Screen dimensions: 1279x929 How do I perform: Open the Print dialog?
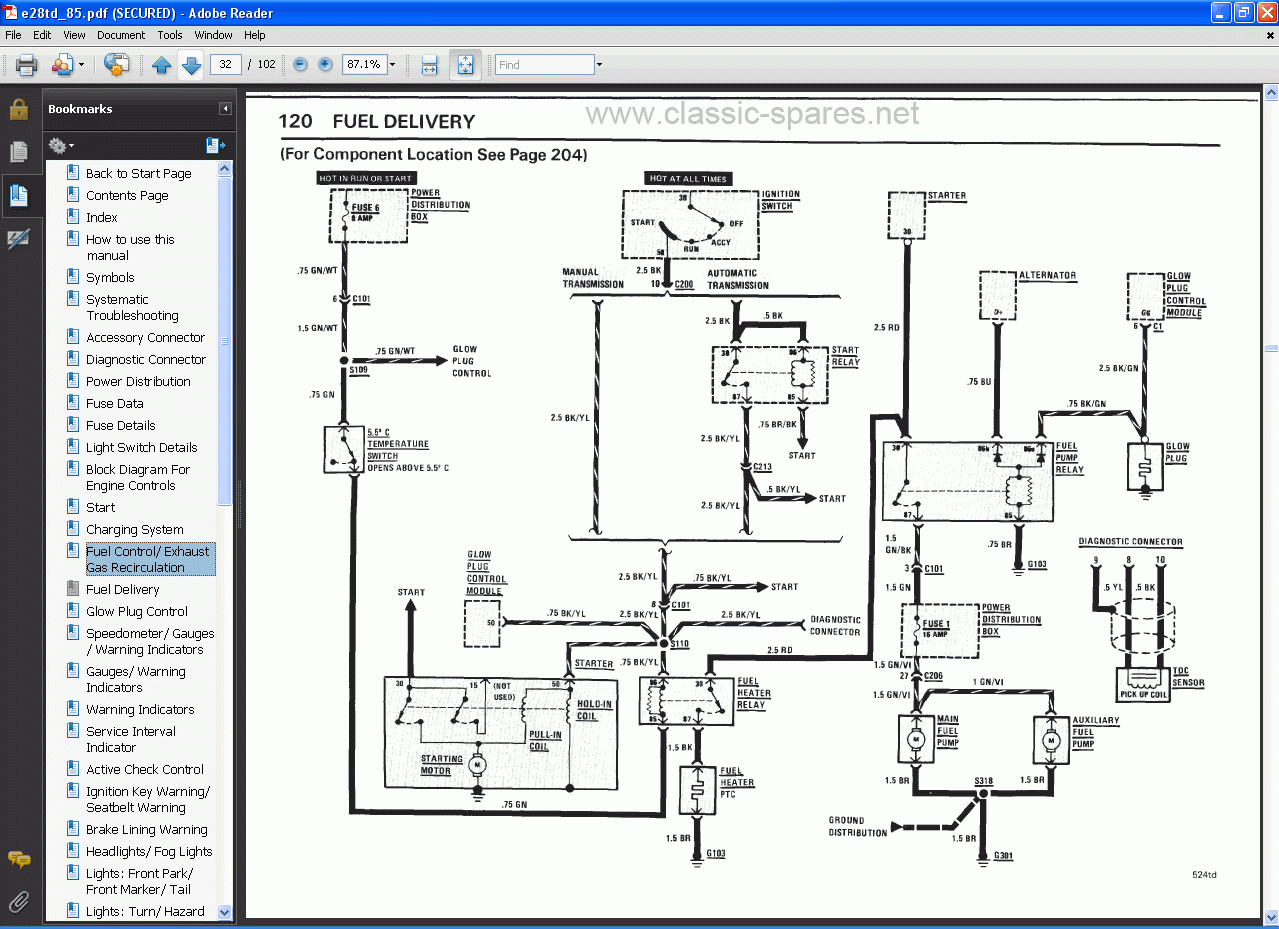pyautogui.click(x=25, y=64)
